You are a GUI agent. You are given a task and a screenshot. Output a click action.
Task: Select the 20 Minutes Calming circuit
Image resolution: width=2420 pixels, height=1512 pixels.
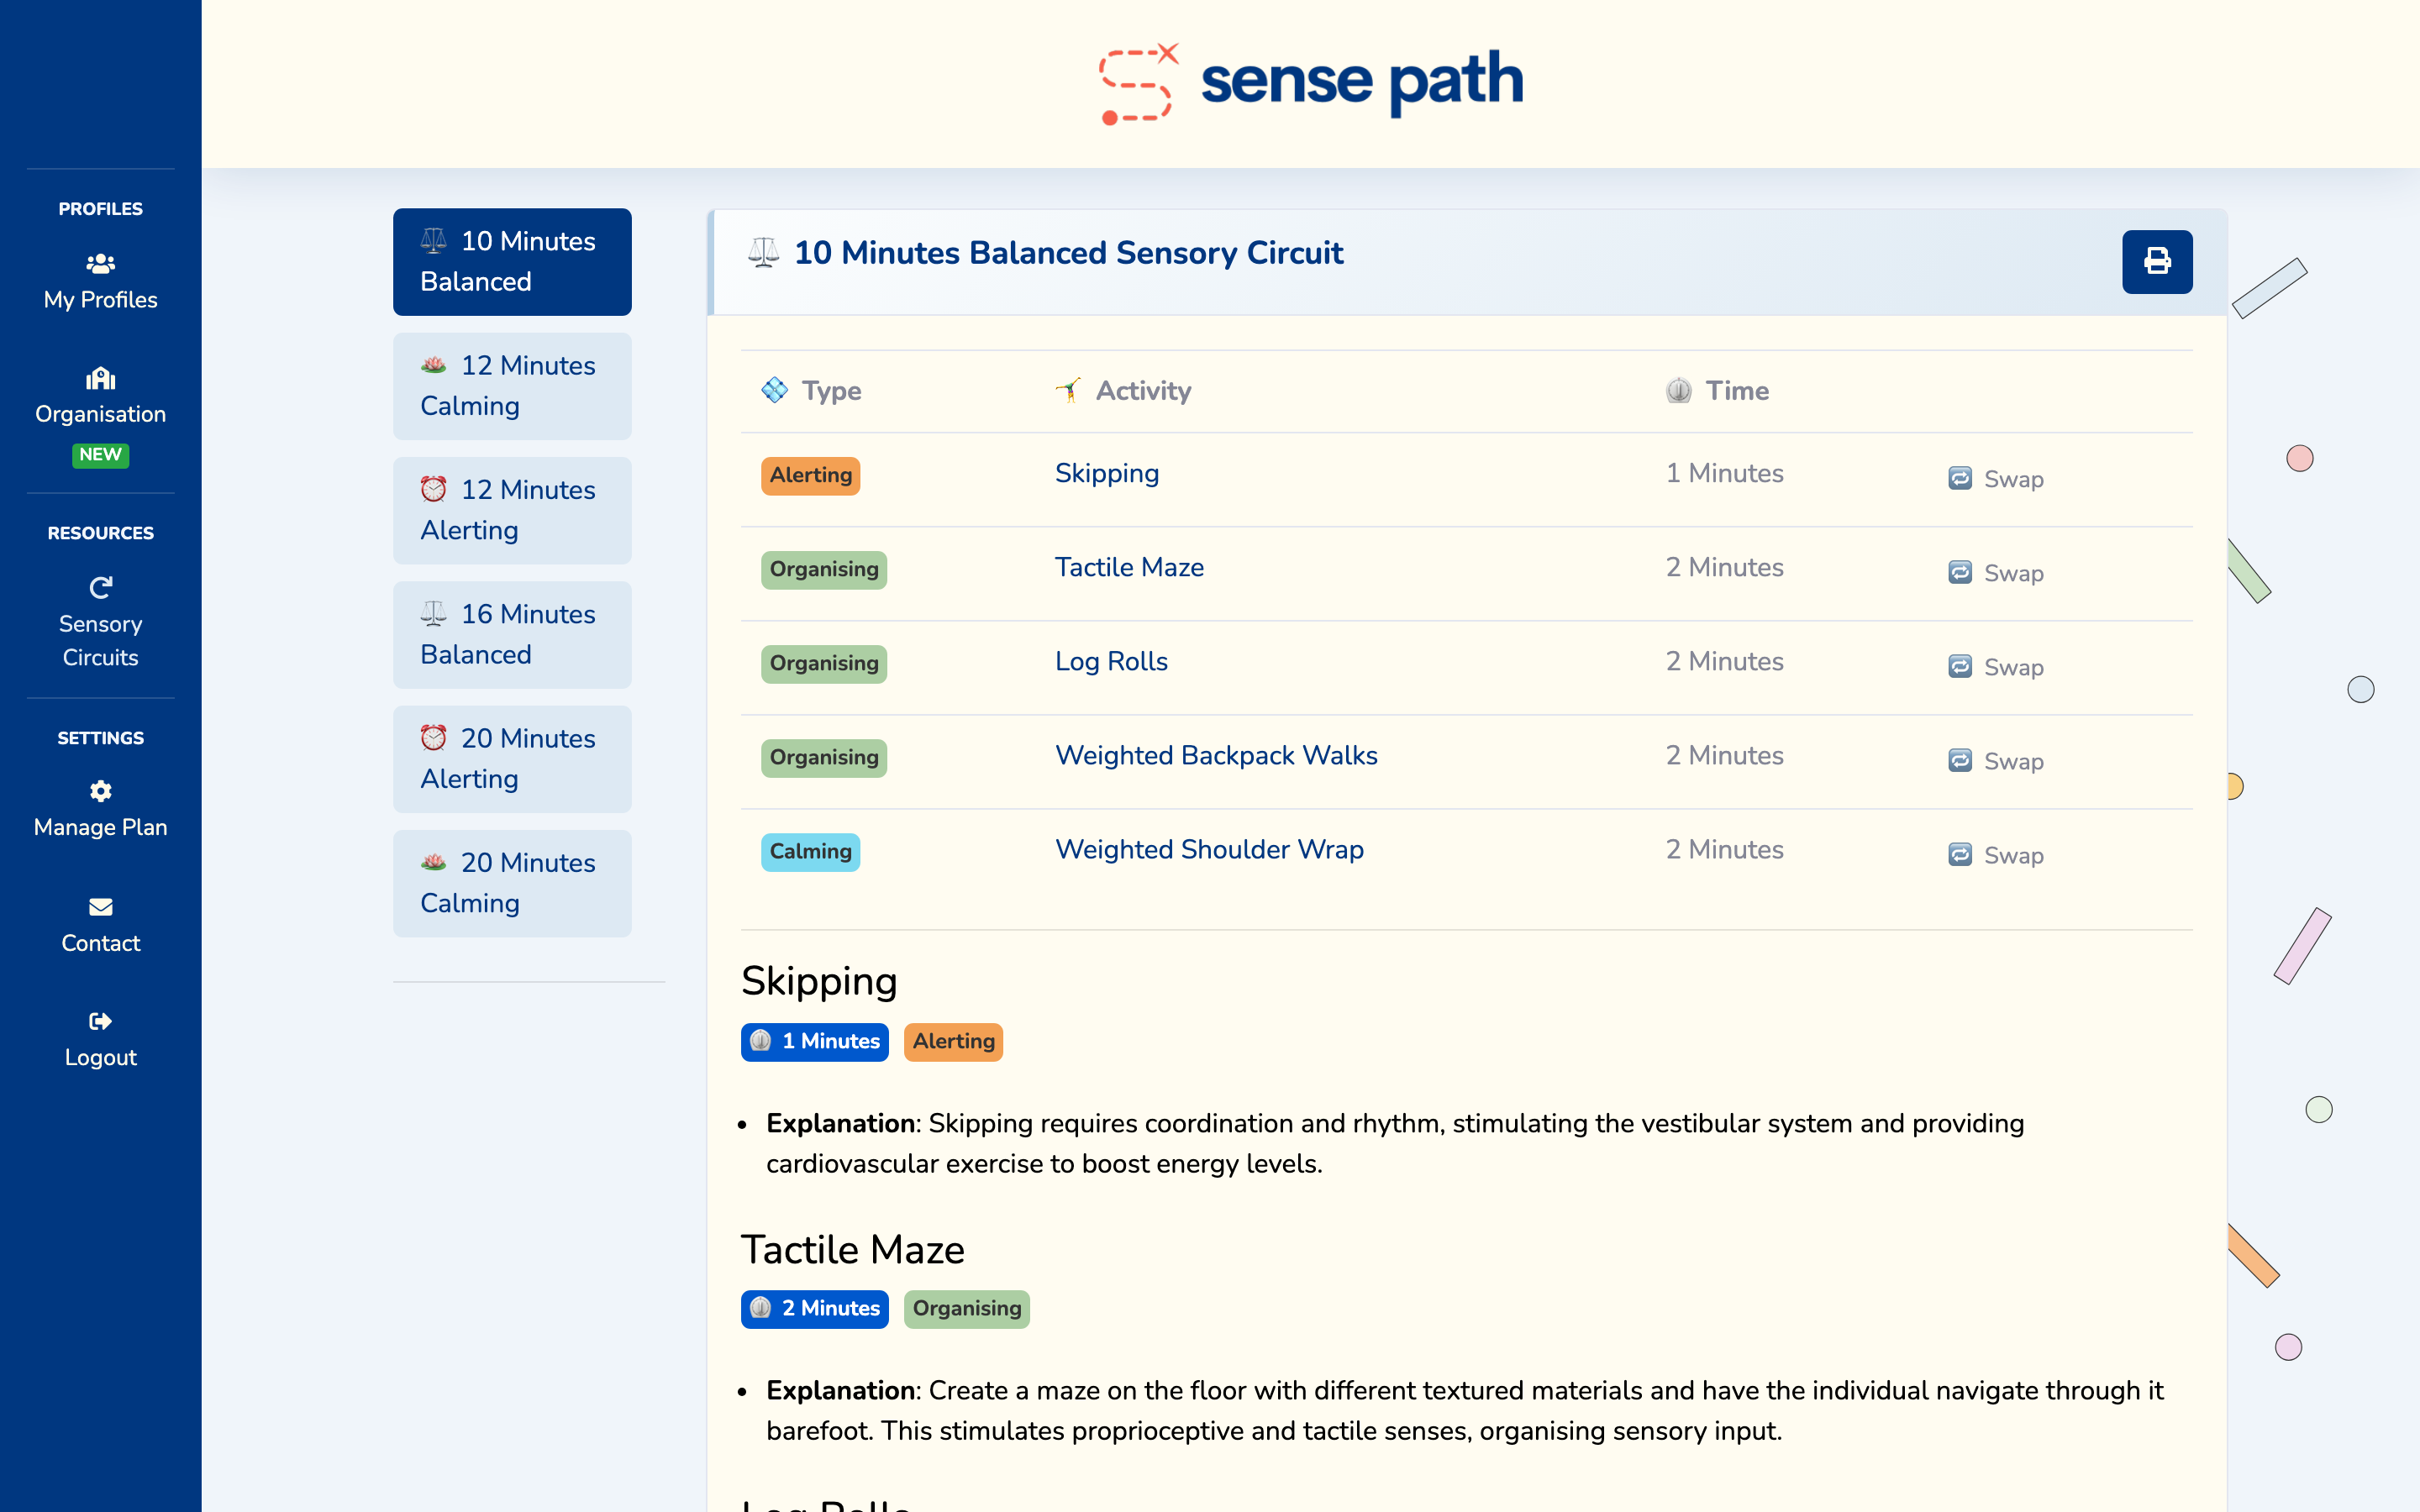point(512,883)
